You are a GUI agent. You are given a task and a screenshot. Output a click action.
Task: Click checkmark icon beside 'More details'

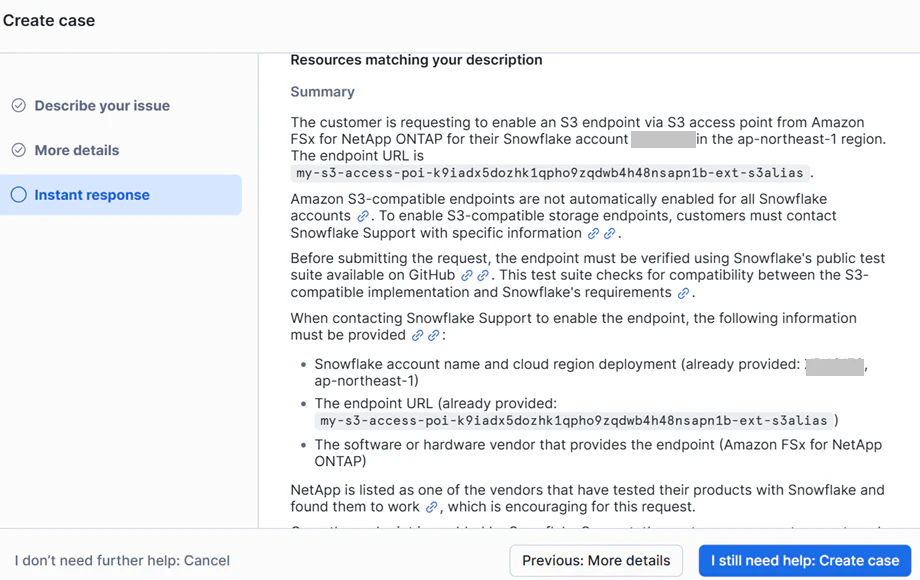pyautogui.click(x=18, y=151)
